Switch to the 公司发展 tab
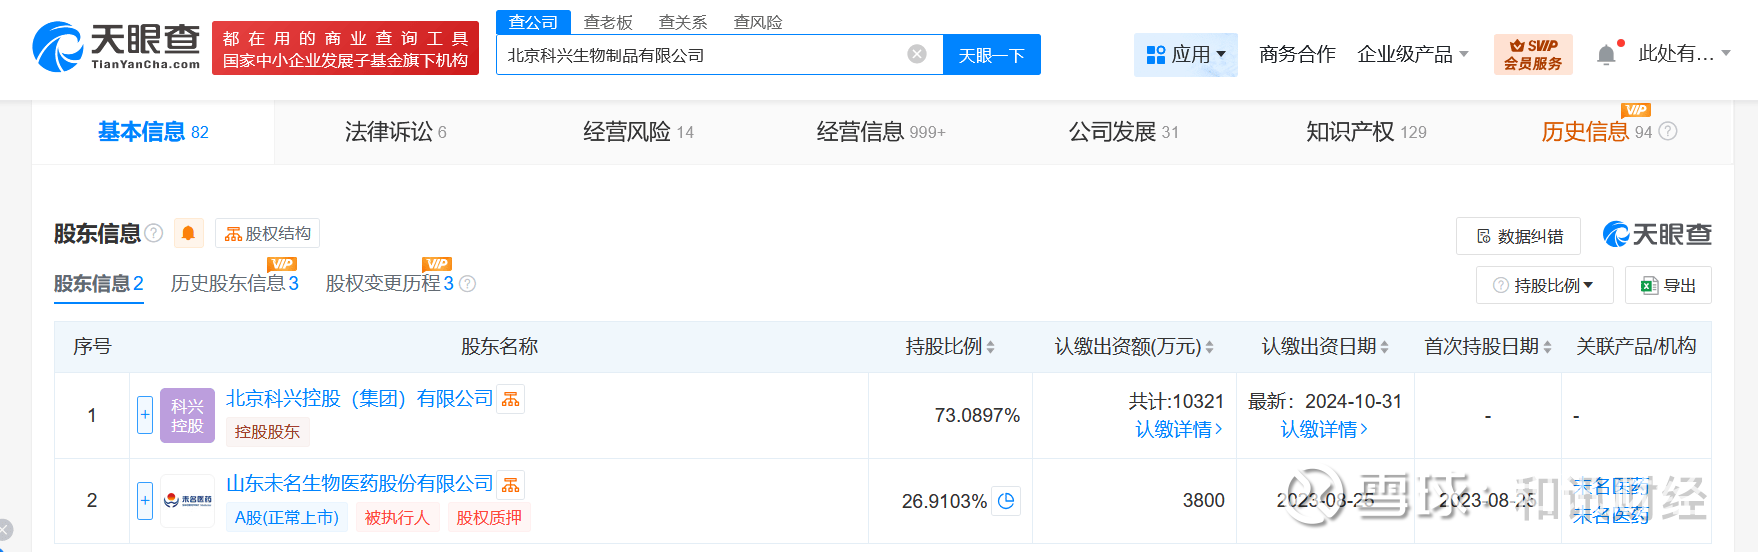The height and width of the screenshot is (552, 1758). tap(1123, 132)
